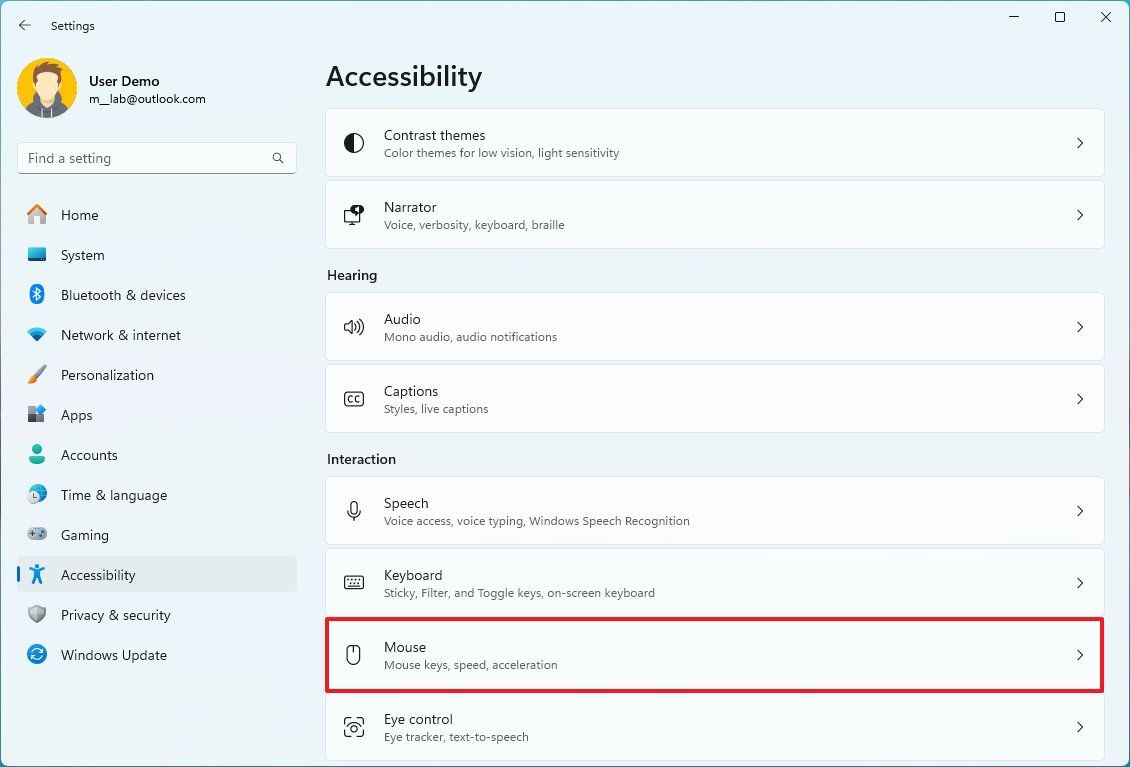
Task: Select the Captions CC icon
Action: coord(354,398)
